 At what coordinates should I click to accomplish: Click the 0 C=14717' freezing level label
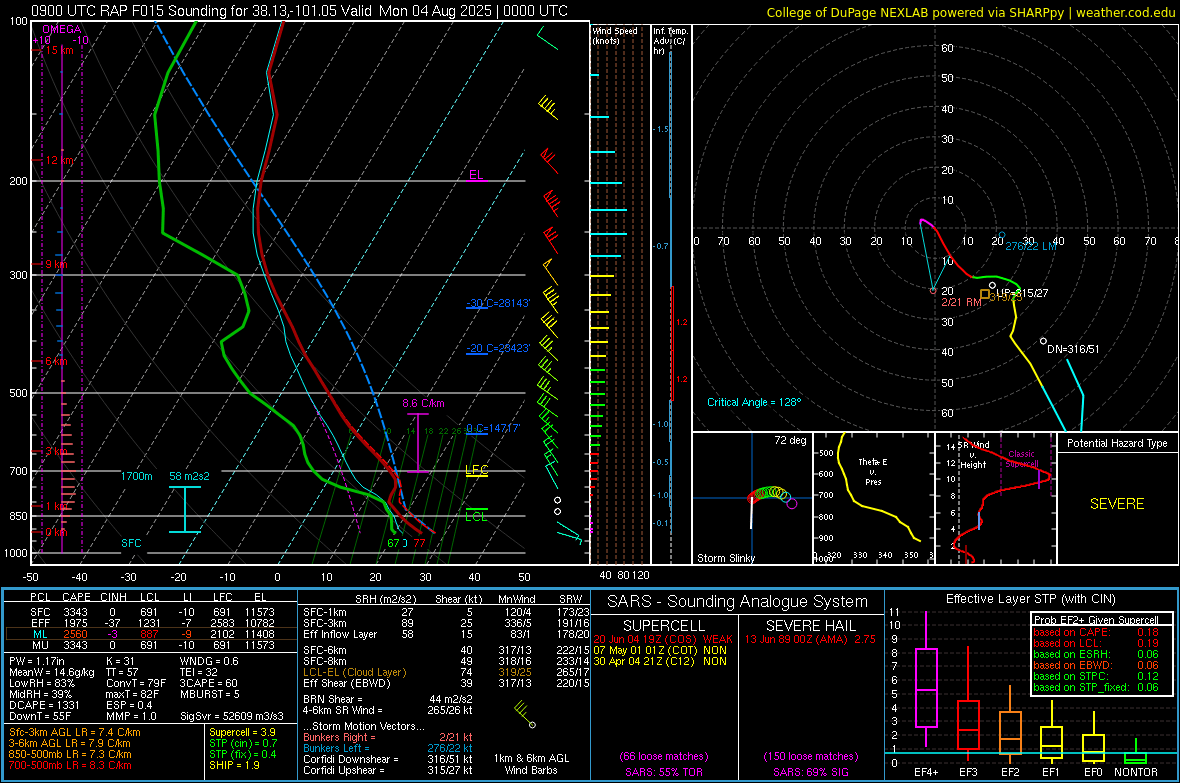pos(493,428)
